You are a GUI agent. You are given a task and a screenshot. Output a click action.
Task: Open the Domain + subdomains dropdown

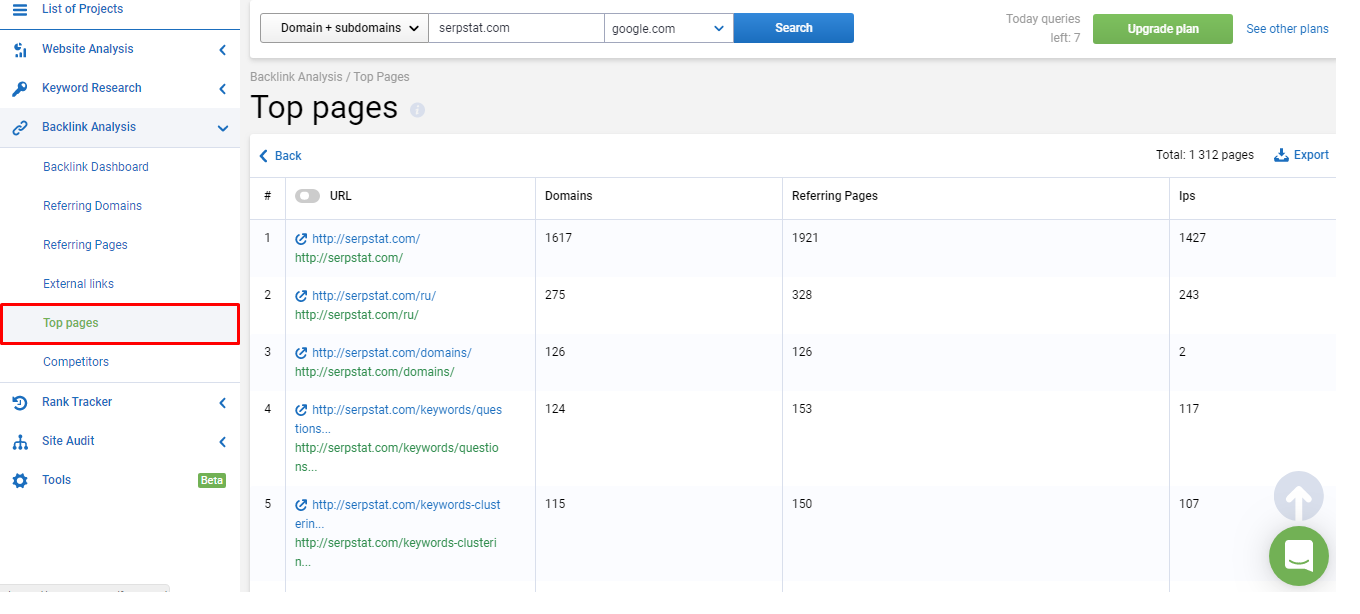coord(344,28)
